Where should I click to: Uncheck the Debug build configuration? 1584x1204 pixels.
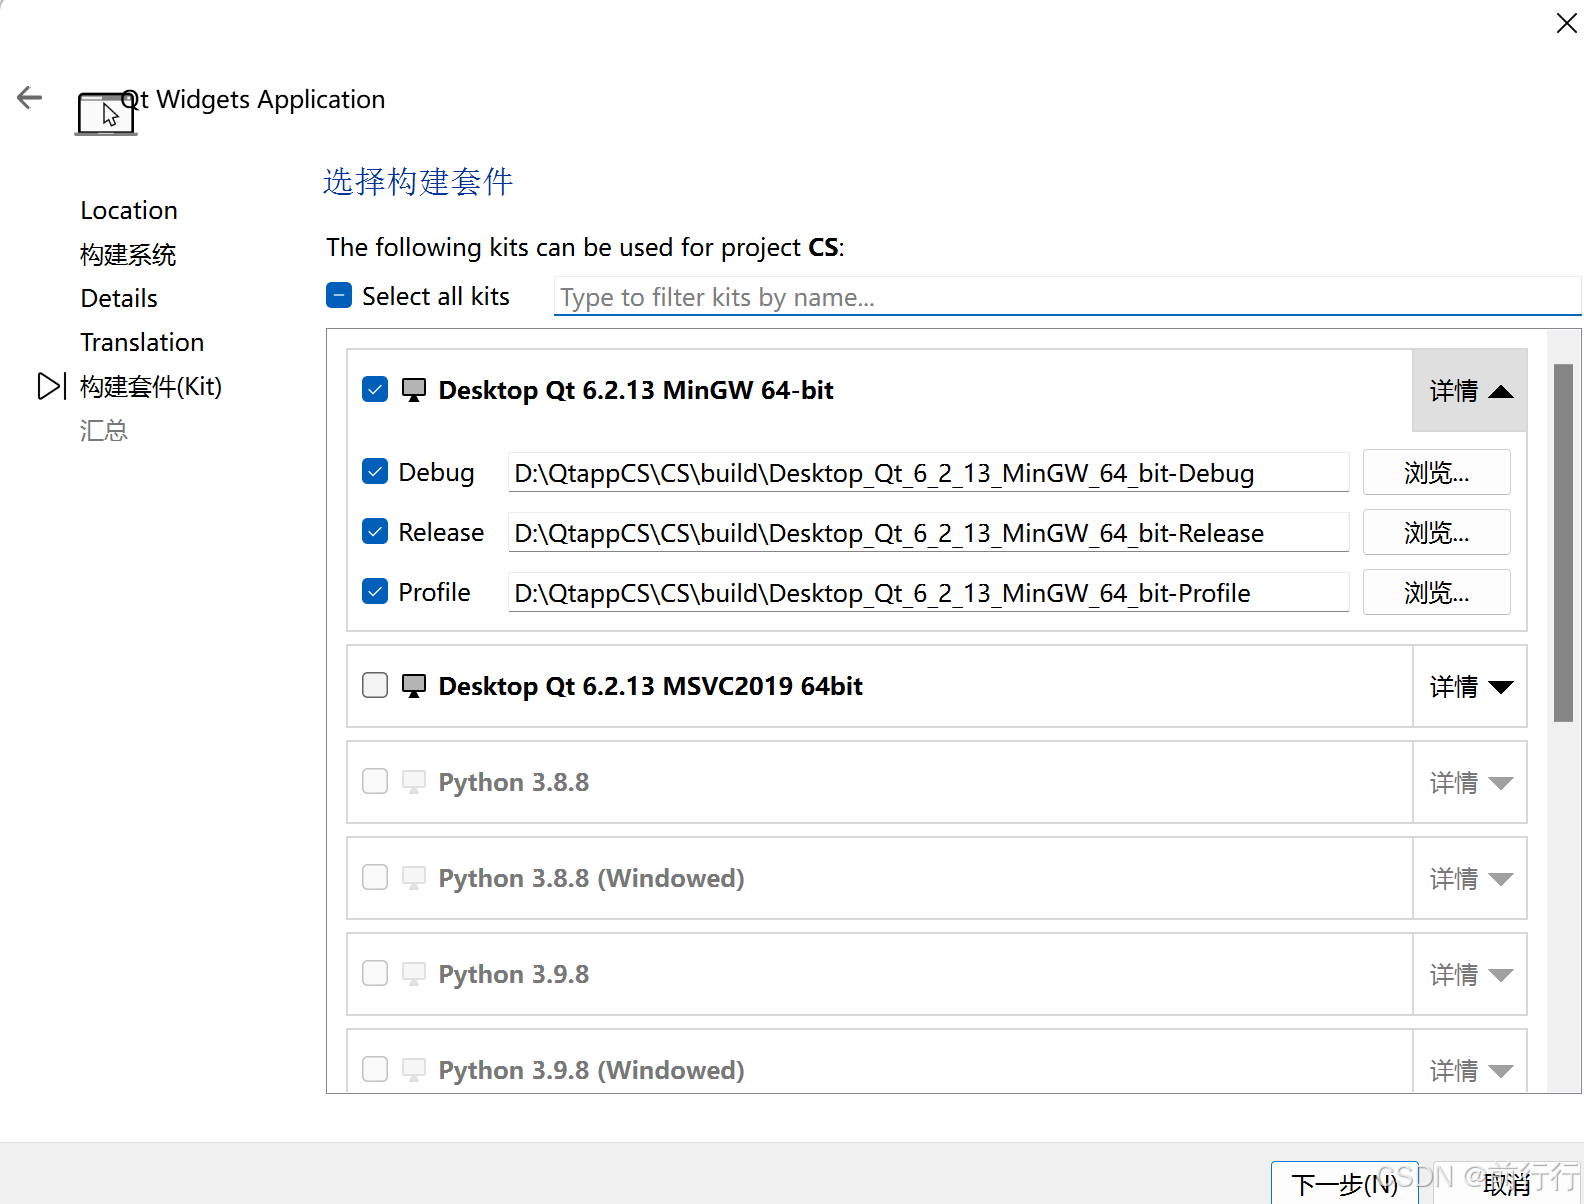pos(375,471)
